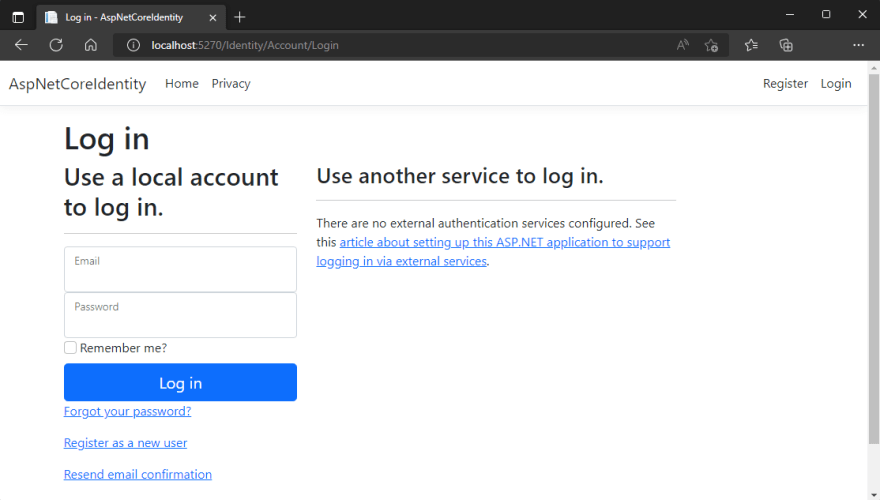Open the Collections icon
The image size is (880, 500).
click(786, 45)
